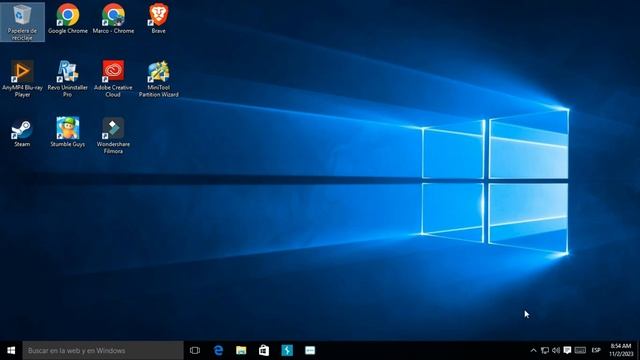This screenshot has width=640, height=360.
Task: Open the last pinned taskbar app
Action: click(x=310, y=350)
